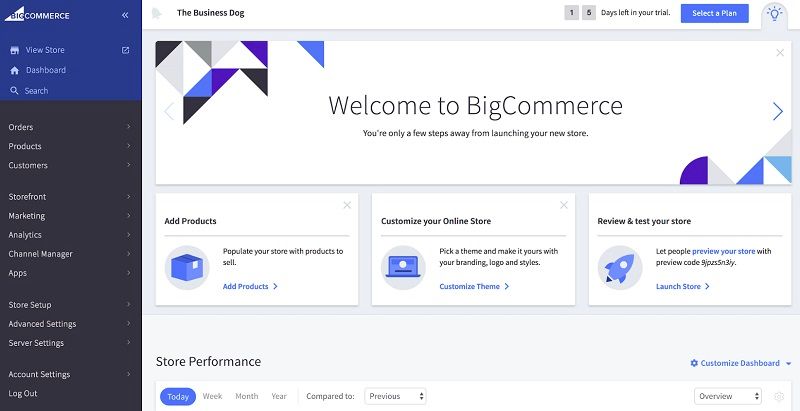Click Log Out in the sidebar
Screen dimensions: 800x411
click(x=23, y=394)
